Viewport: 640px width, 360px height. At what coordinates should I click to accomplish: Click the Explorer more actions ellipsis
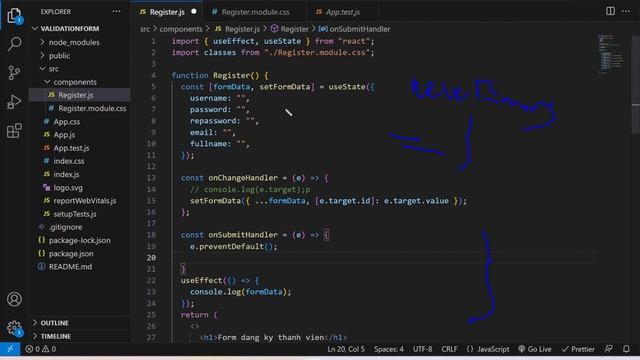tap(116, 11)
